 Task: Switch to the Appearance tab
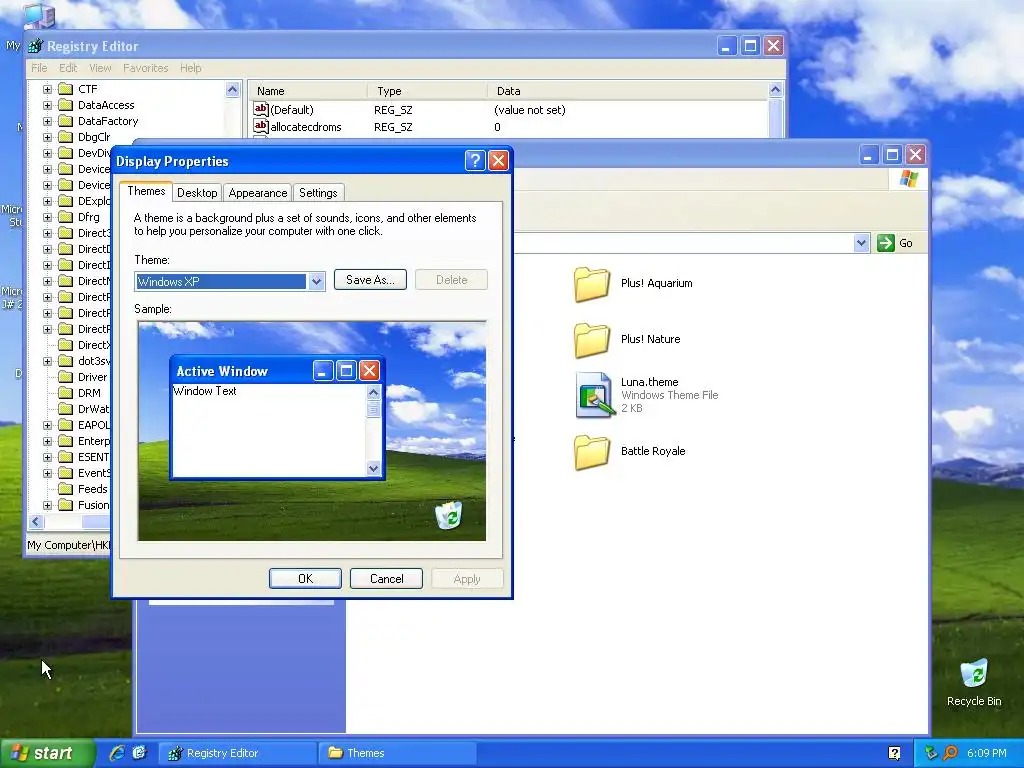click(x=257, y=193)
